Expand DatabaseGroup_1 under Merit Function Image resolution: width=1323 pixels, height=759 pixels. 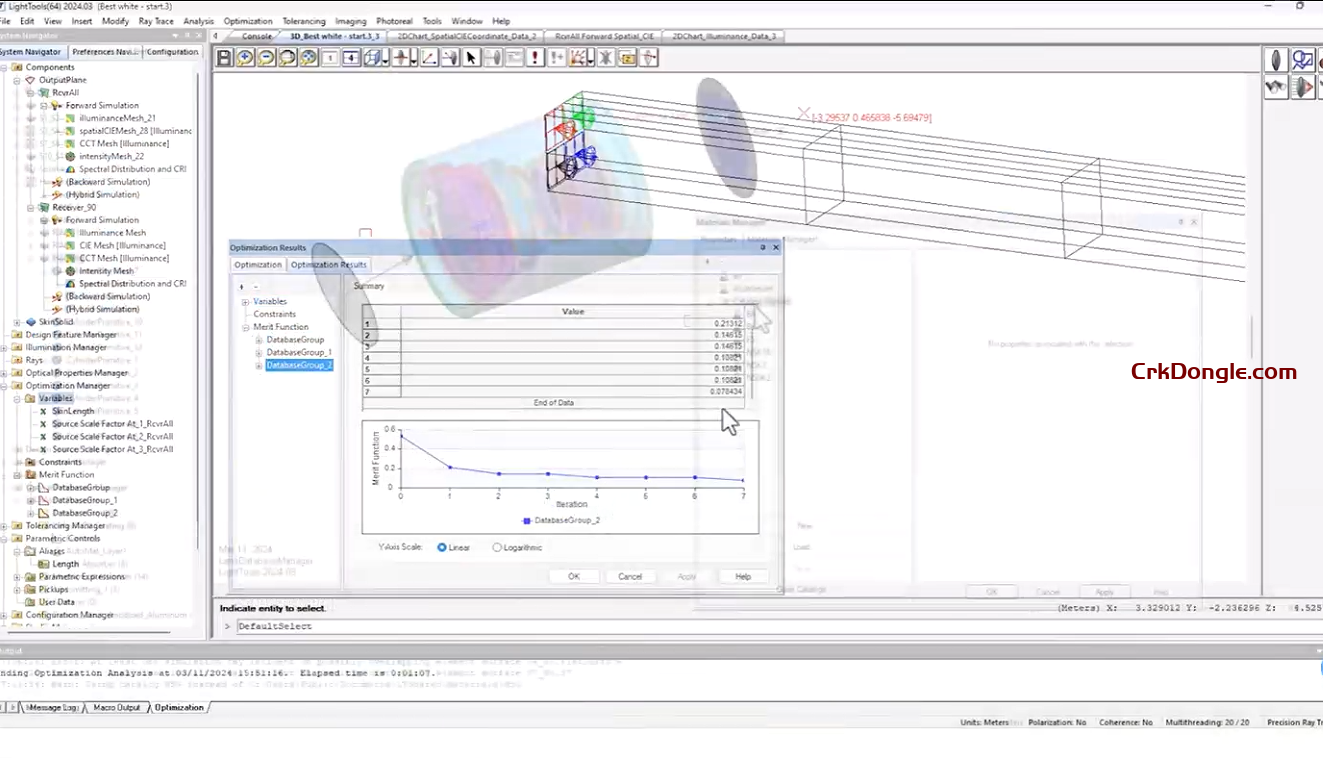(x=259, y=352)
